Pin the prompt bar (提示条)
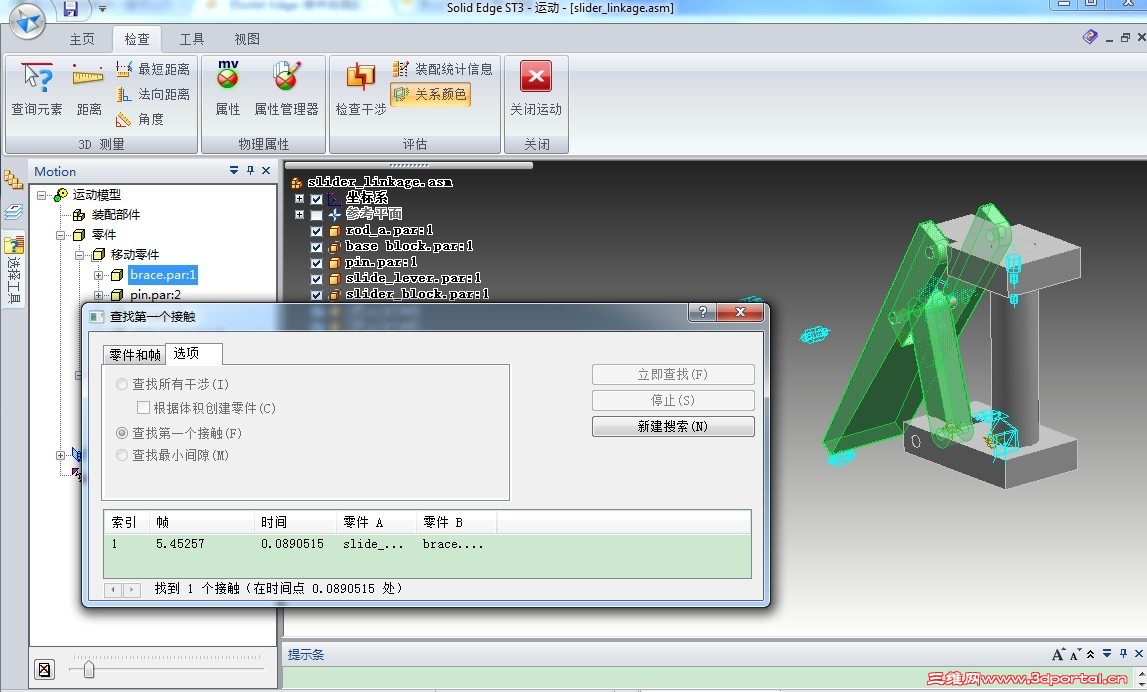The image size is (1147, 692). (x=1124, y=654)
